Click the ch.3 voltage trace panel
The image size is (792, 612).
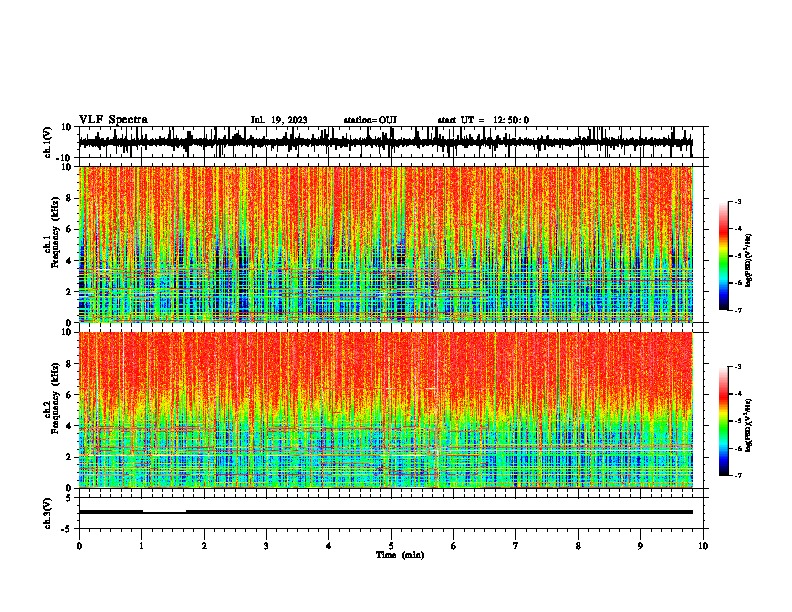tap(393, 513)
